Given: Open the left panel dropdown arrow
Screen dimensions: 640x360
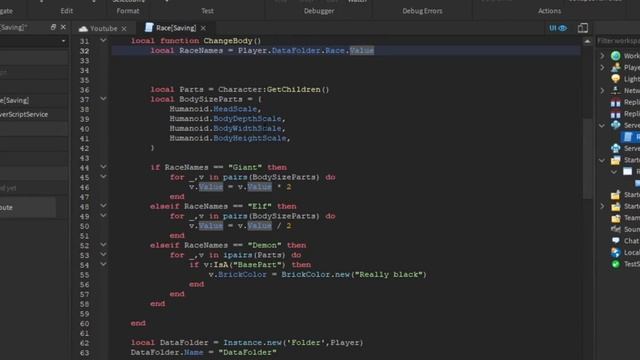Looking at the screenshot, I should [63, 41].
